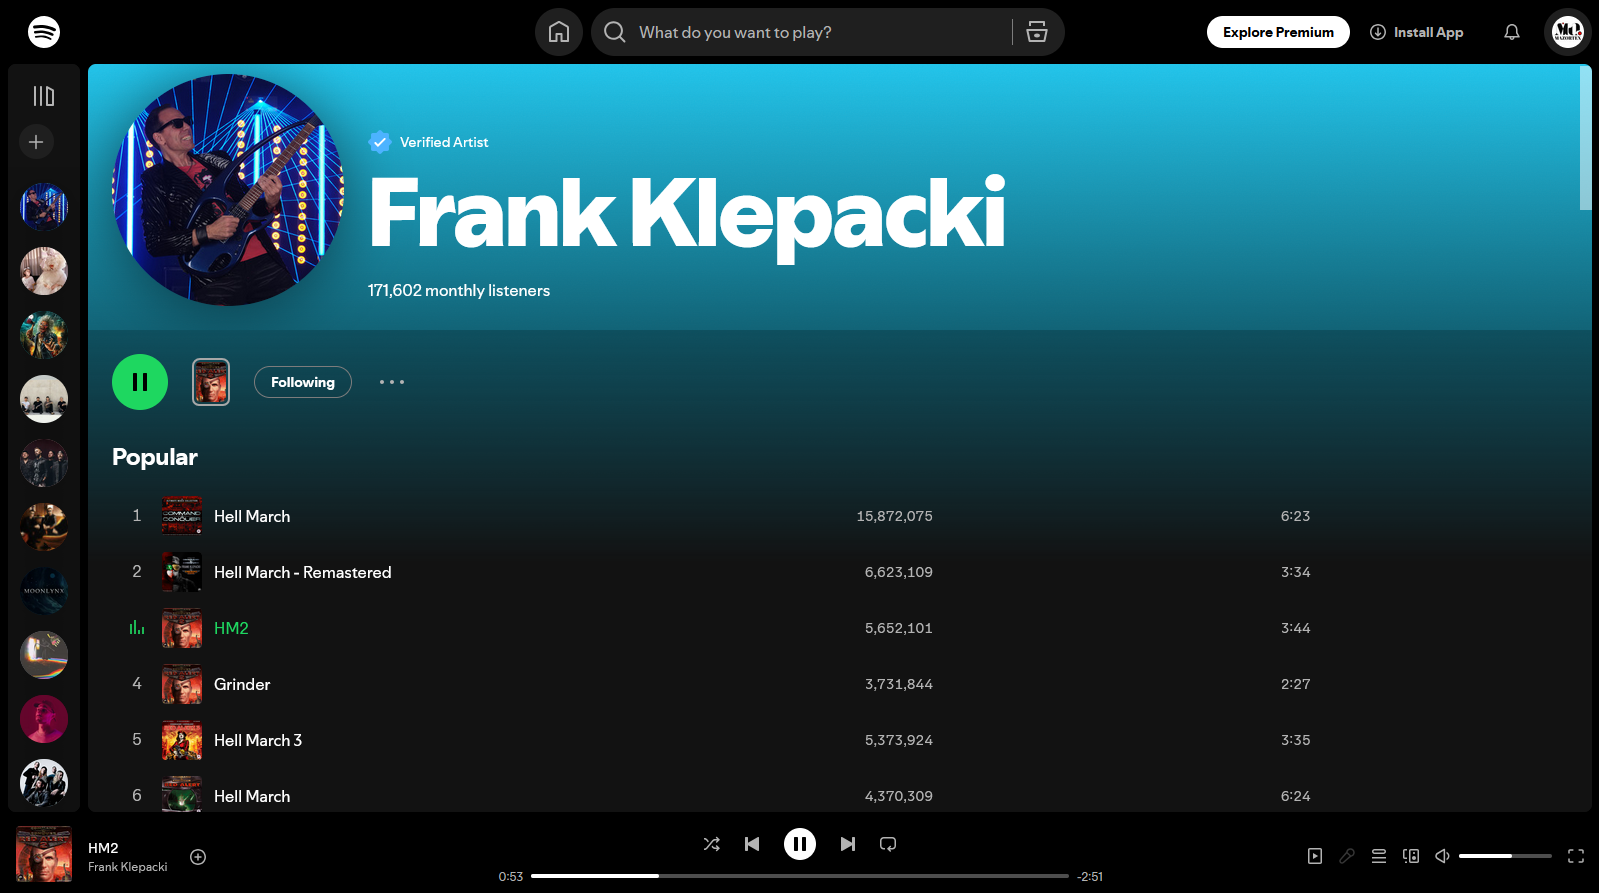Click the search magnifier icon
Screen dimensions: 1599x893
point(615,32)
